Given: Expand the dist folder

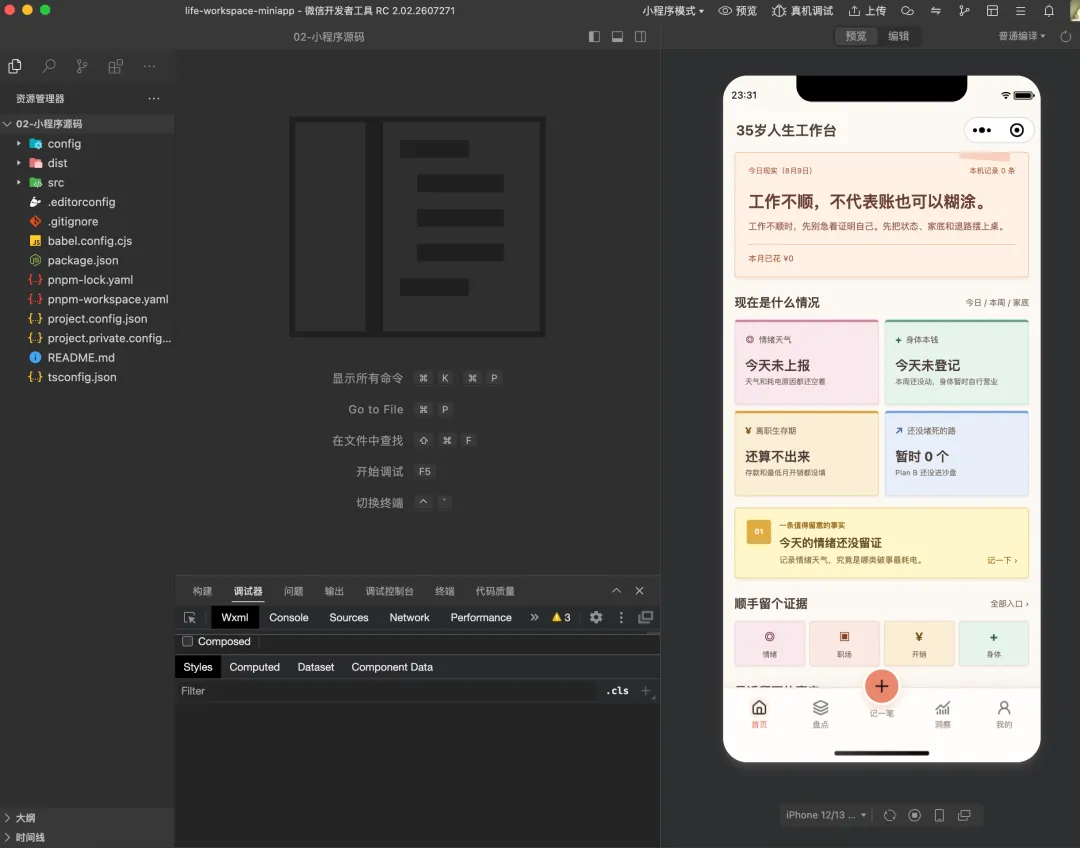Looking at the screenshot, I should pyautogui.click(x=87, y=163).
